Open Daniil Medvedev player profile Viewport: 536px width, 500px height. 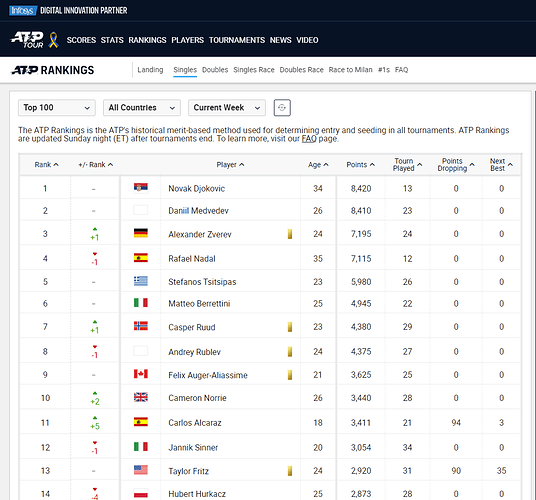[198, 211]
